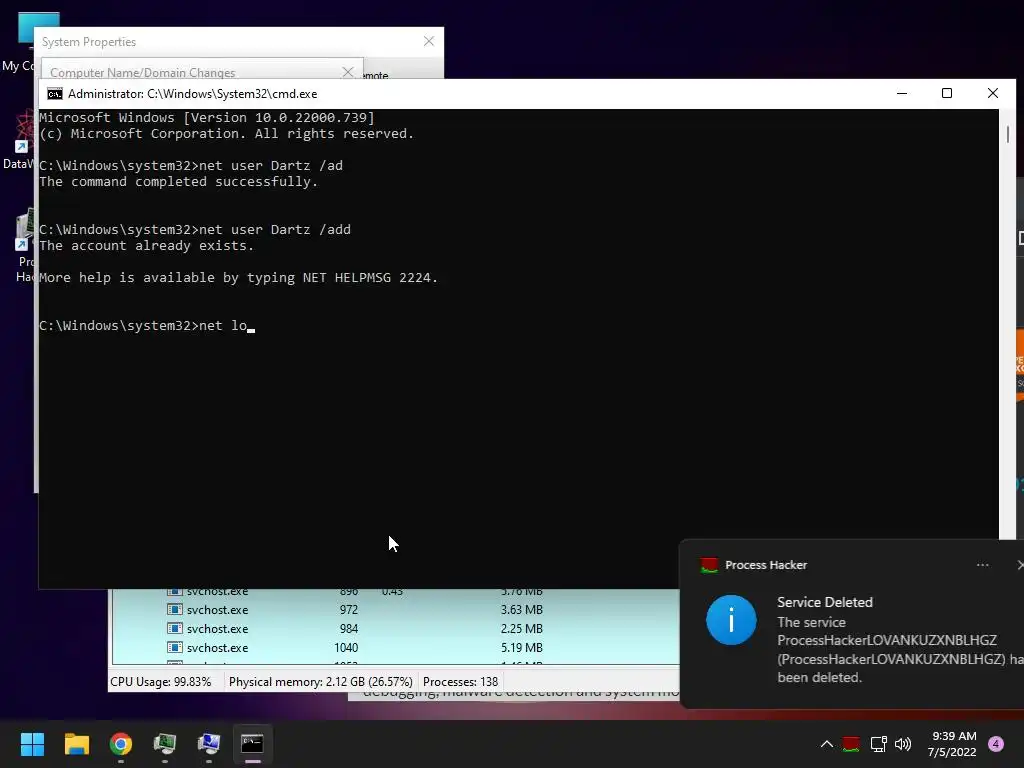This screenshot has height=768, width=1024.
Task: Open notification count badge
Action: click(x=996, y=744)
